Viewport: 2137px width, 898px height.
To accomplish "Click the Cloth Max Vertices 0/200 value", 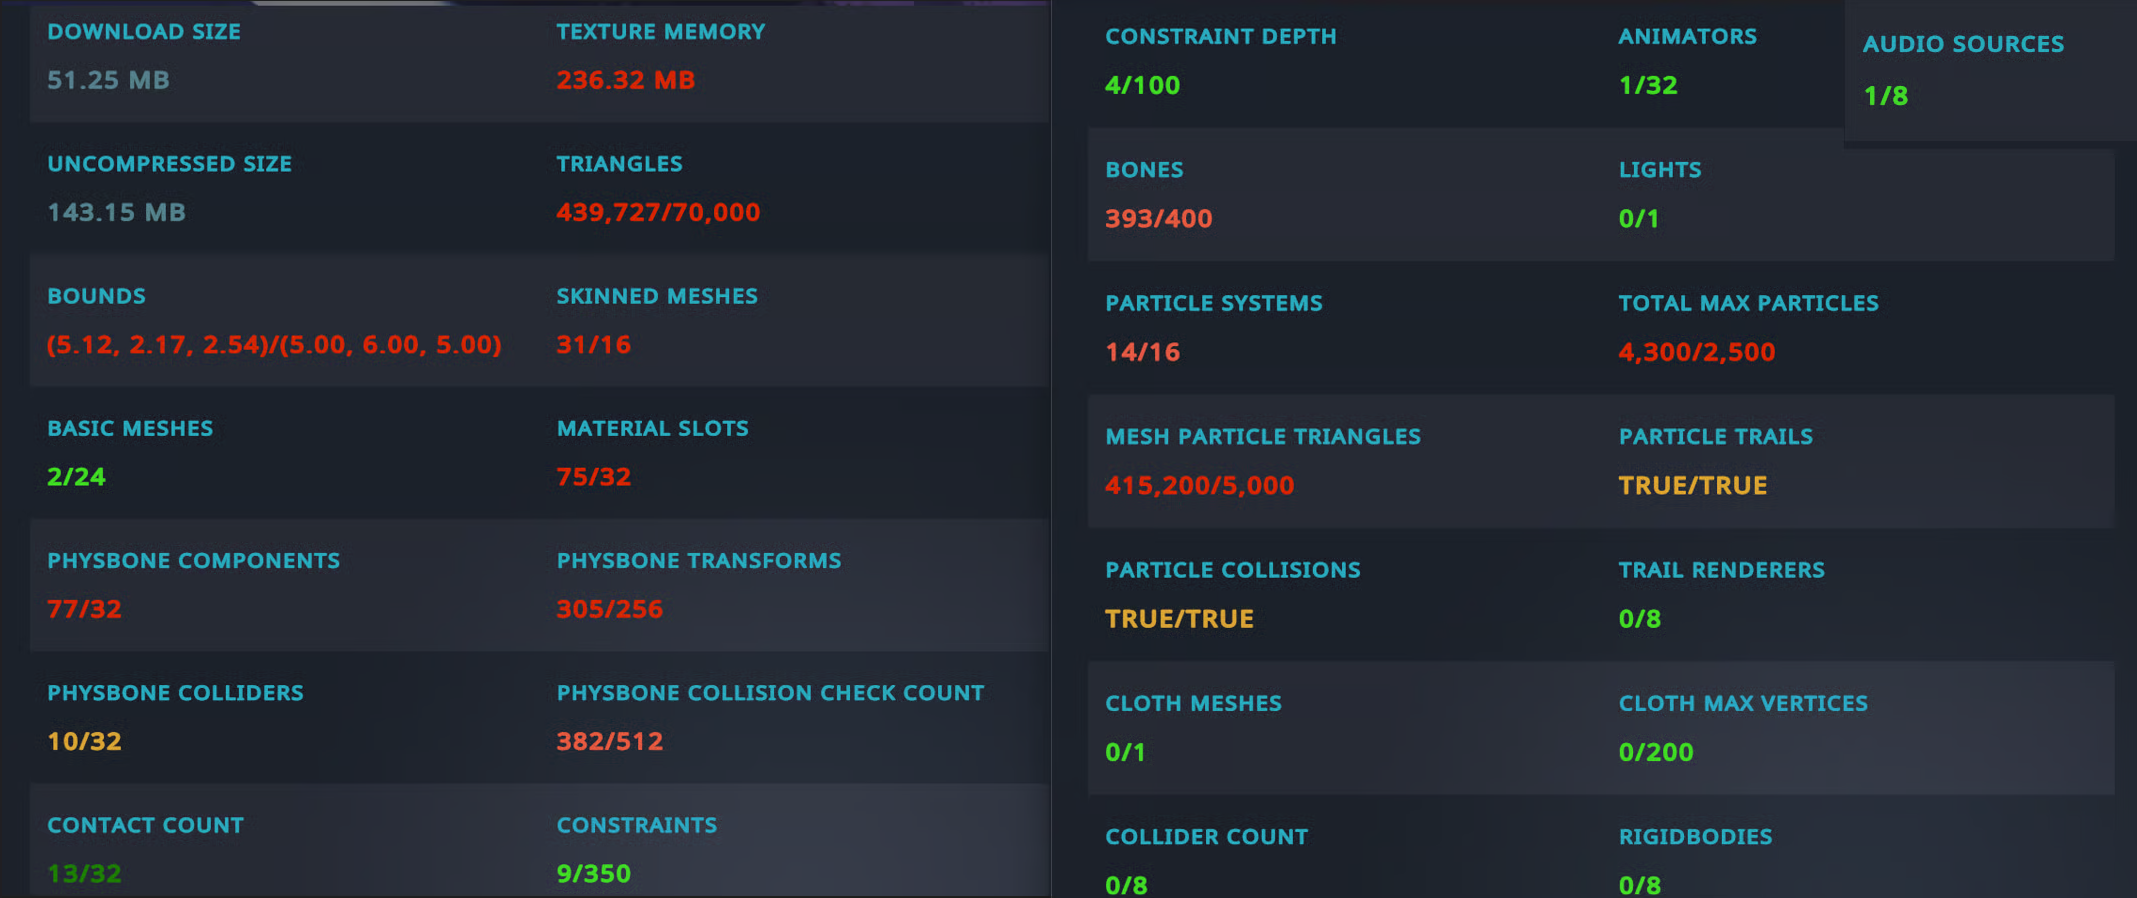I will (1655, 753).
